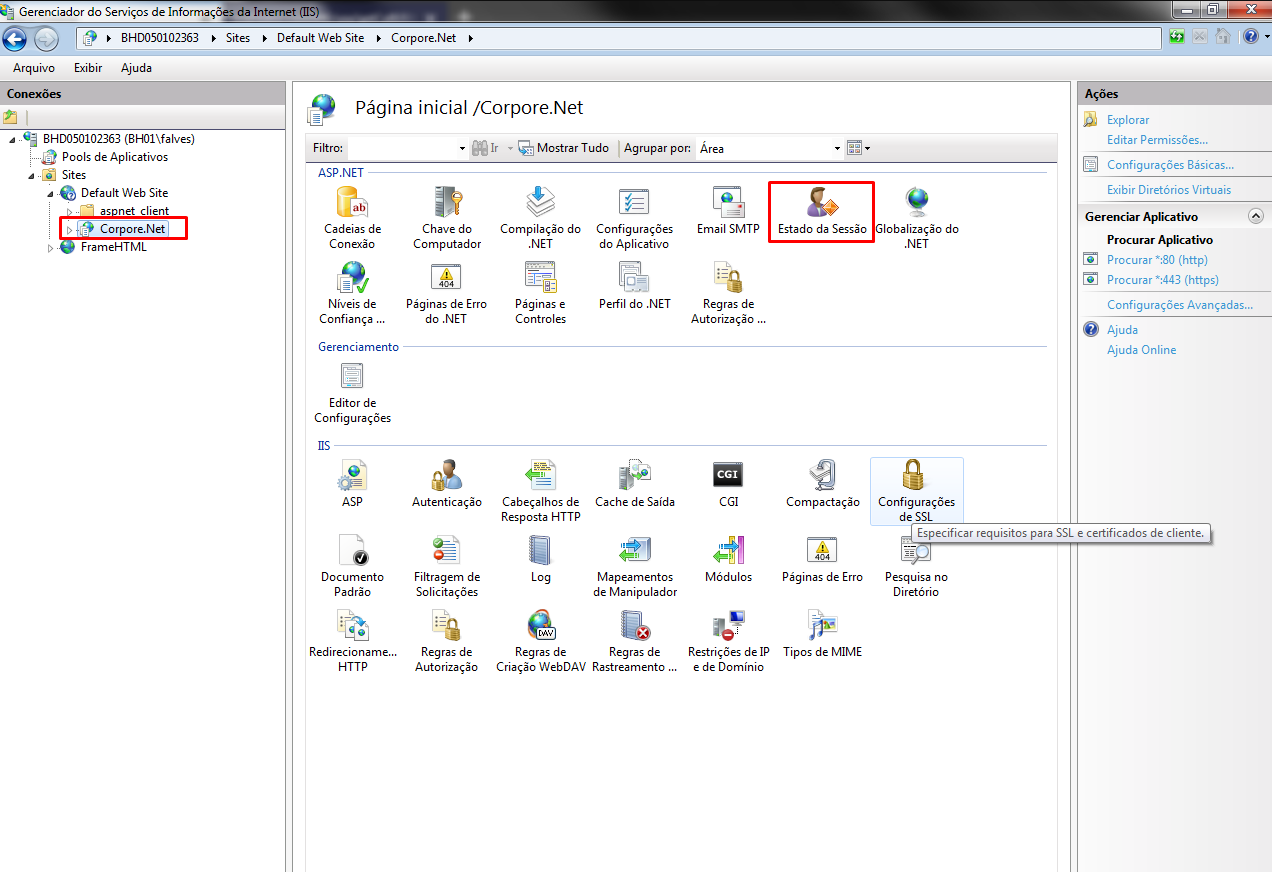Open the Ajuda menu

[136, 68]
